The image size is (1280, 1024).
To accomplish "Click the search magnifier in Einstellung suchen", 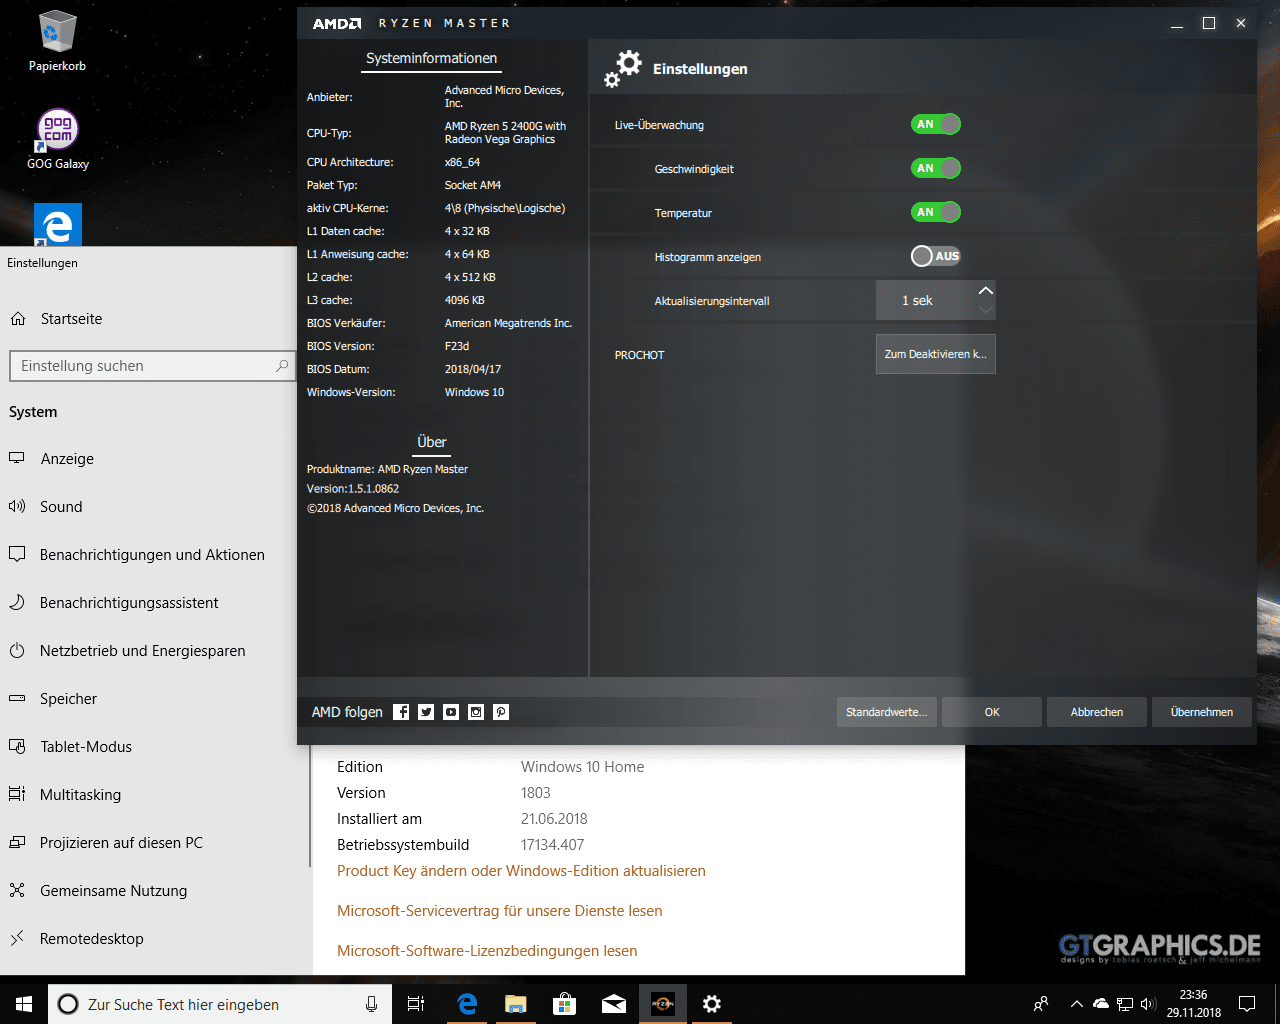I will point(282,366).
